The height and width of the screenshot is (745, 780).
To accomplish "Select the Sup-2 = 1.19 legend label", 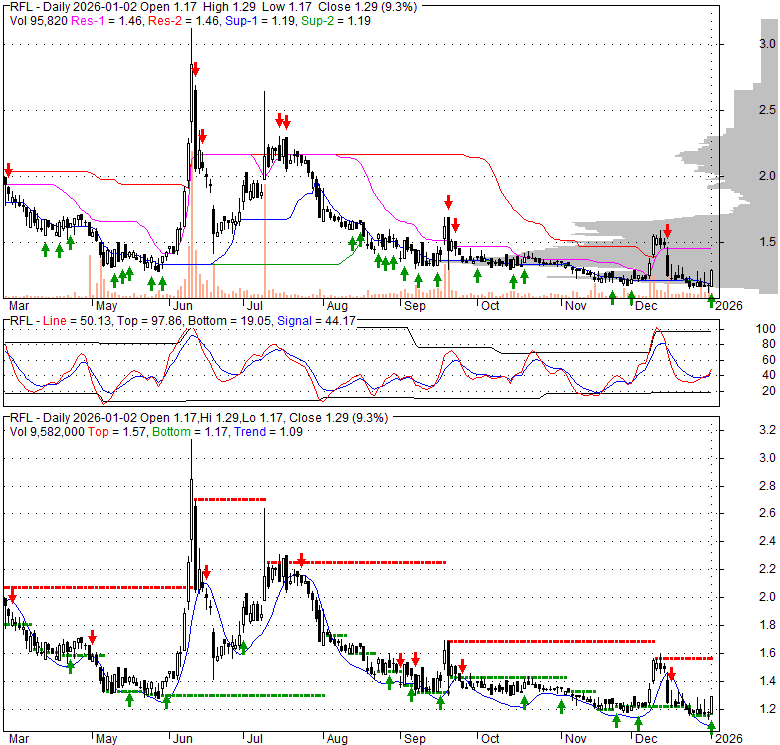I will pyautogui.click(x=336, y=21).
